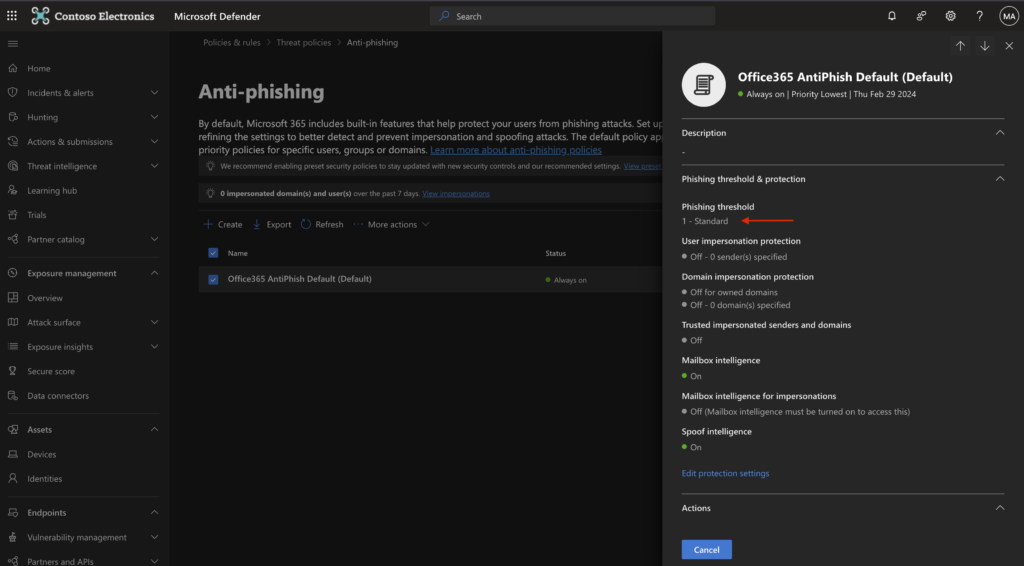Open the MA account avatar
The image size is (1024, 566).
(x=1008, y=16)
